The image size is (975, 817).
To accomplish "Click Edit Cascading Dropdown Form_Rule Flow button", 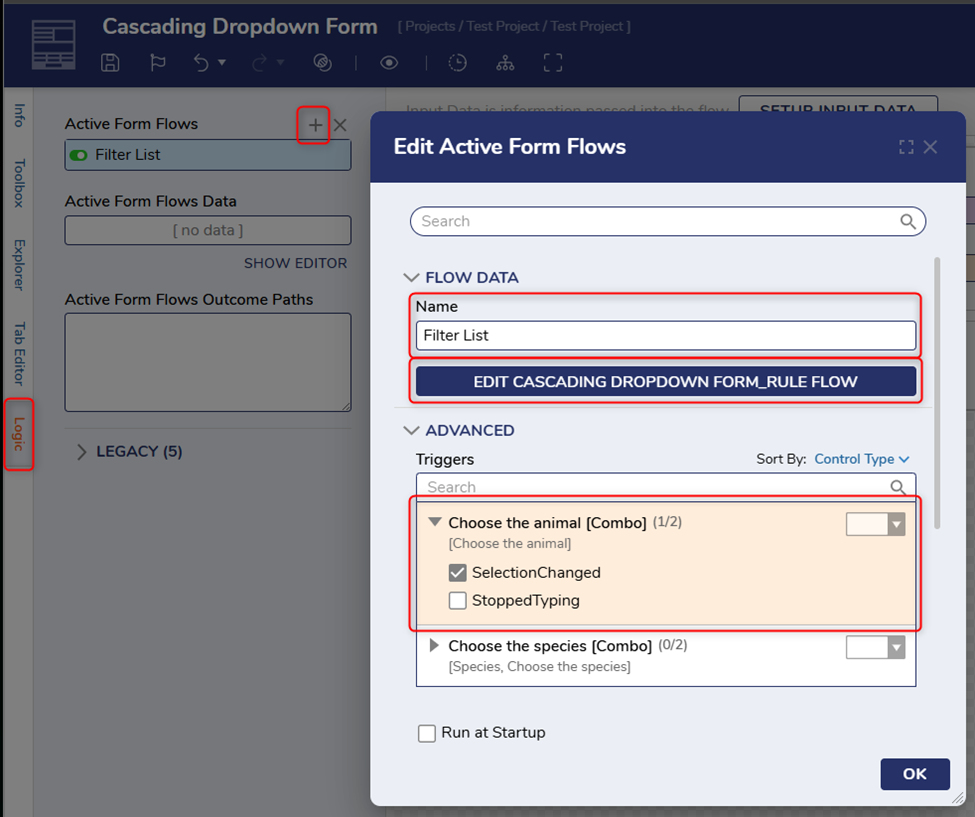I will 665,381.
